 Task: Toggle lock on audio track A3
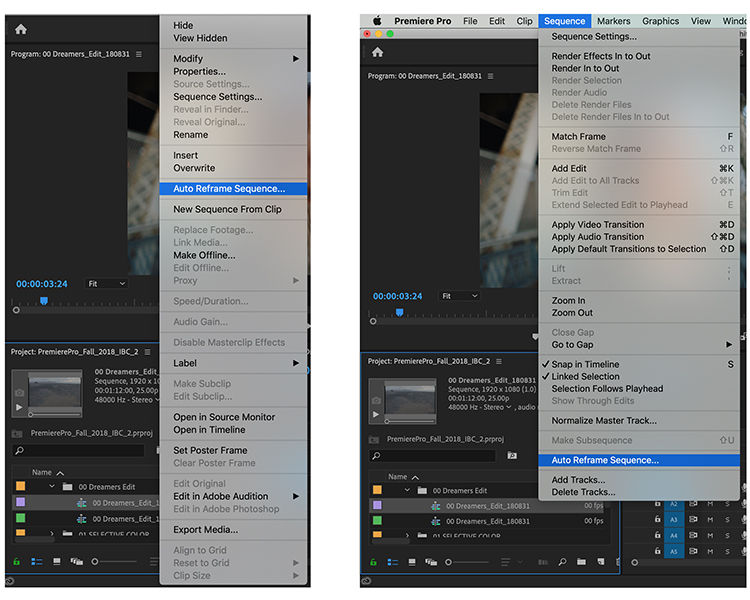pyautogui.click(x=658, y=519)
